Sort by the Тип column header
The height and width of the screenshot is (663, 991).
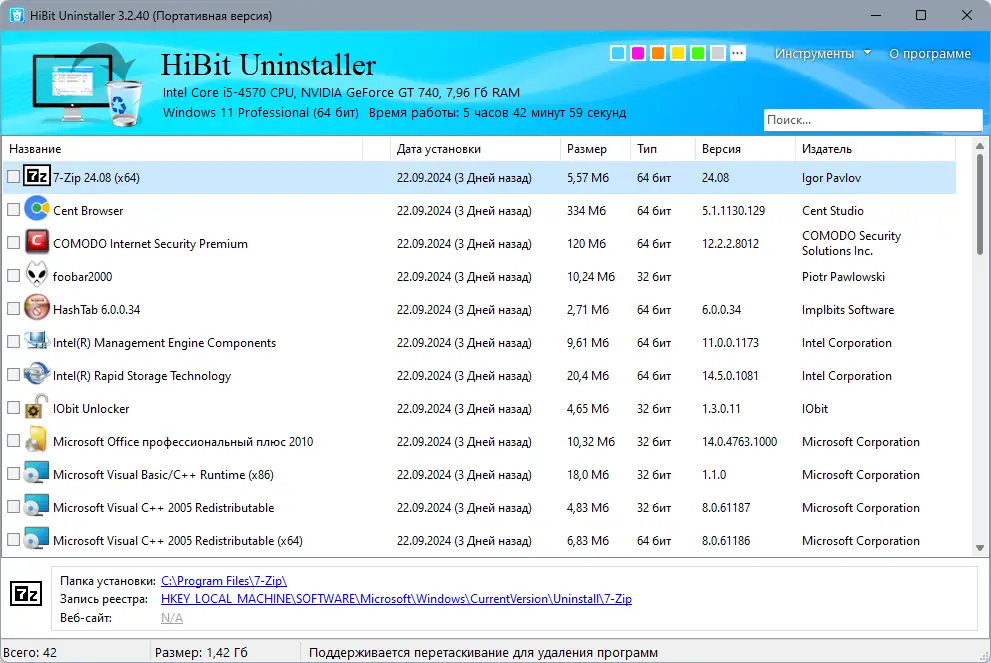(662, 149)
